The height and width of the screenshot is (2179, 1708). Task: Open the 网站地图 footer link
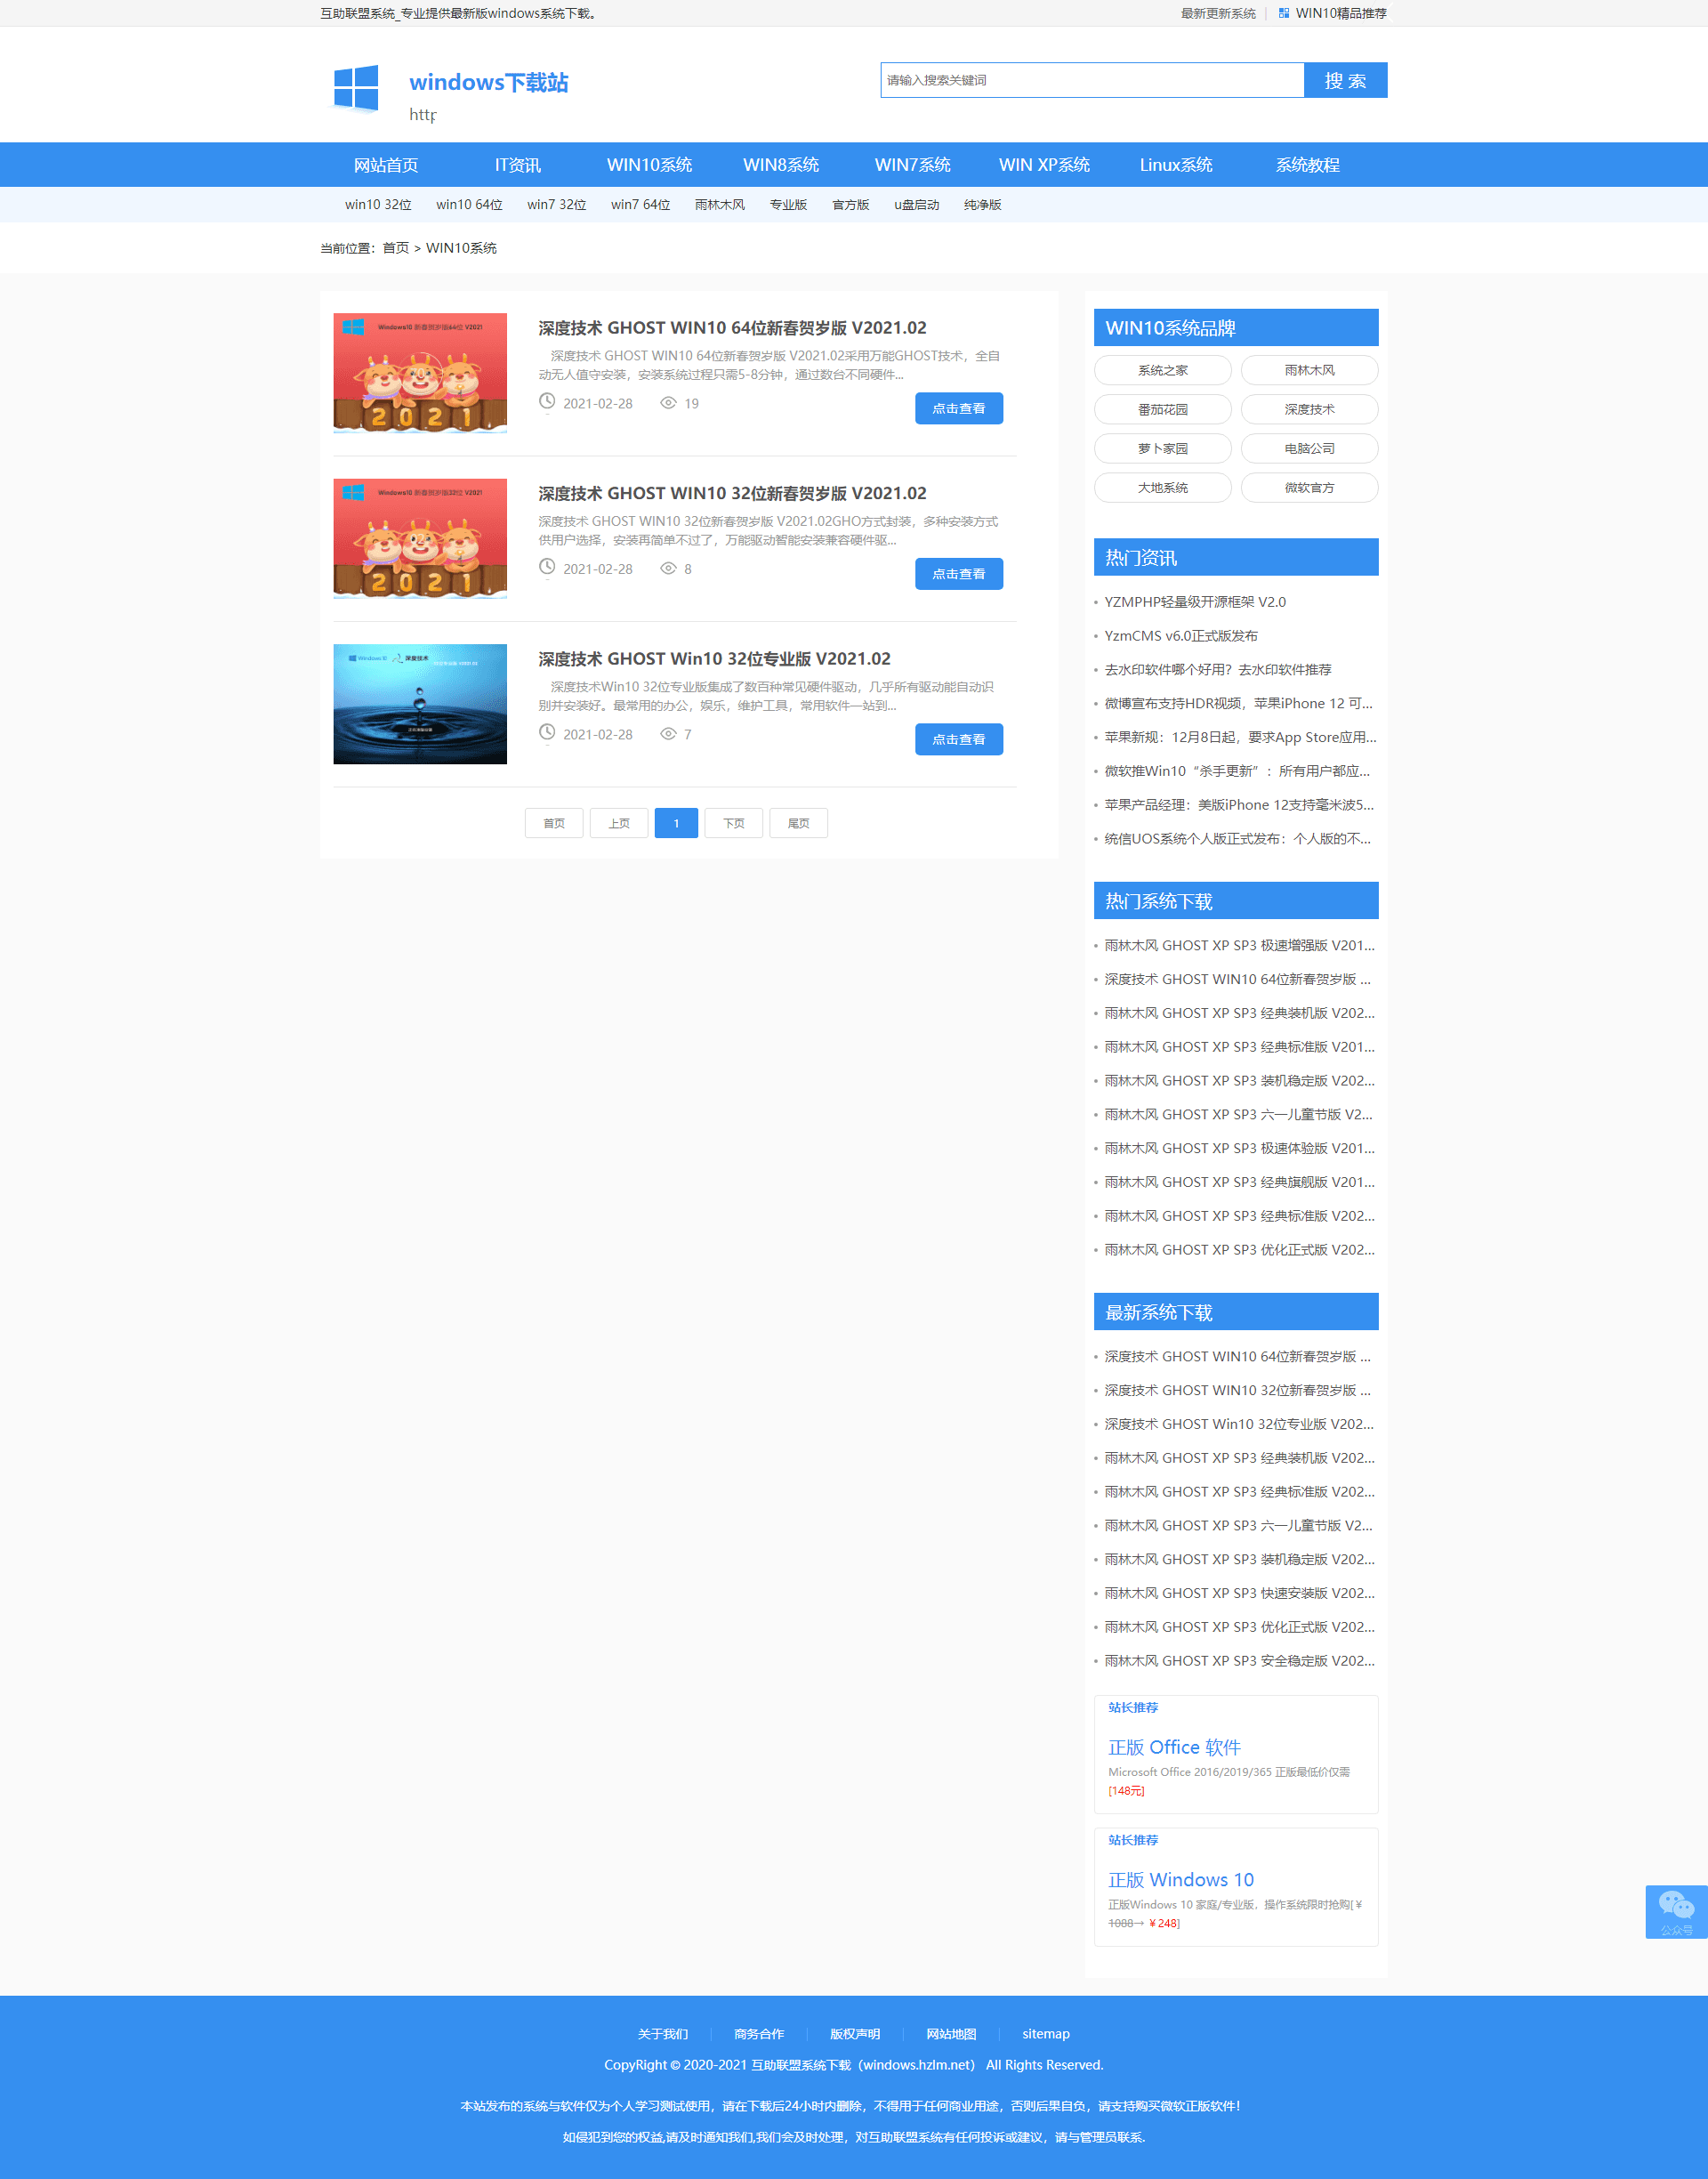pos(951,2034)
